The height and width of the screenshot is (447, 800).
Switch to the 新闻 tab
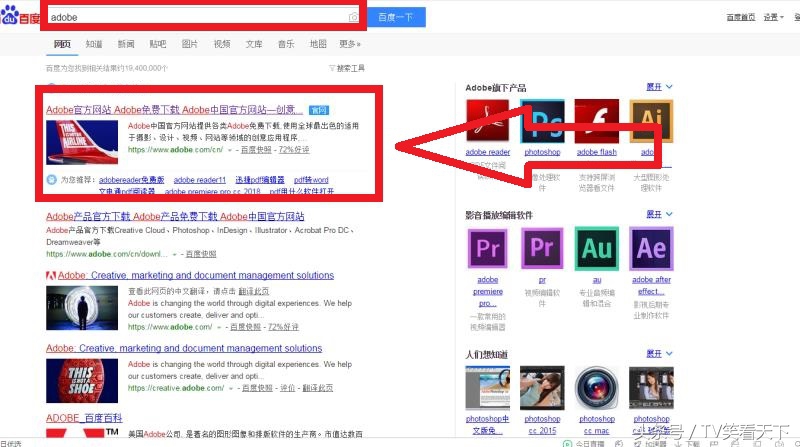coord(126,44)
